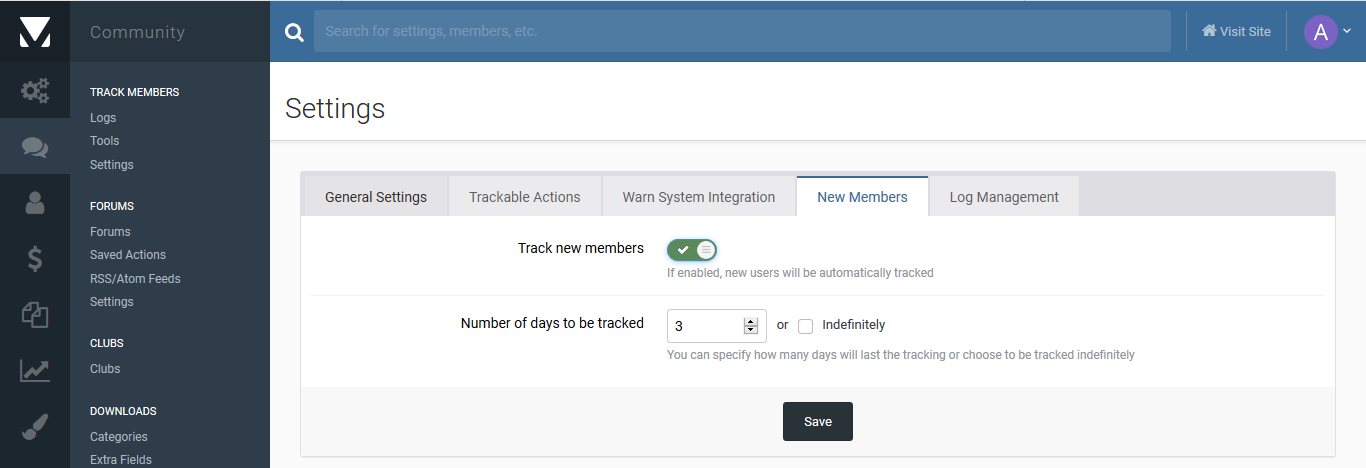Viewport: 1366px width, 468px height.
Task: Open the Customization paintbrush icon
Action: (35, 427)
